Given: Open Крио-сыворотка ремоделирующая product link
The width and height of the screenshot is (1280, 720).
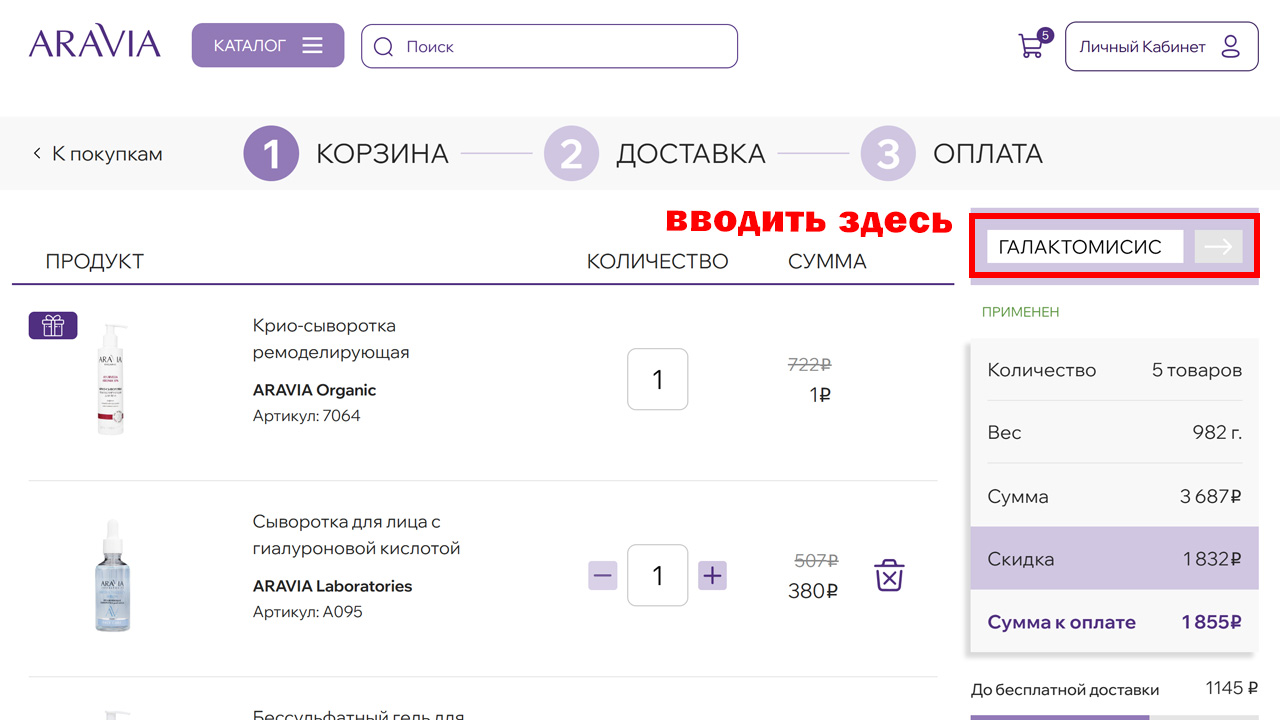Looking at the screenshot, I should (x=331, y=339).
